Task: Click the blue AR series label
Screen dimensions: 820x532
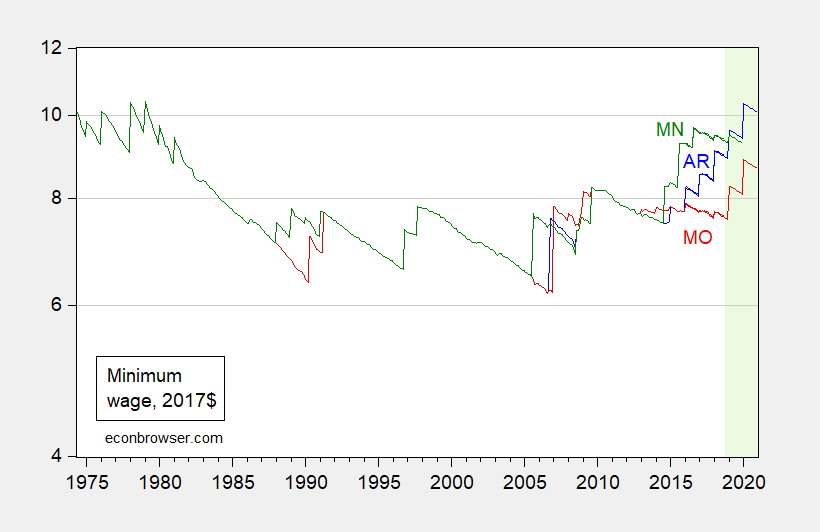Action: [696, 162]
